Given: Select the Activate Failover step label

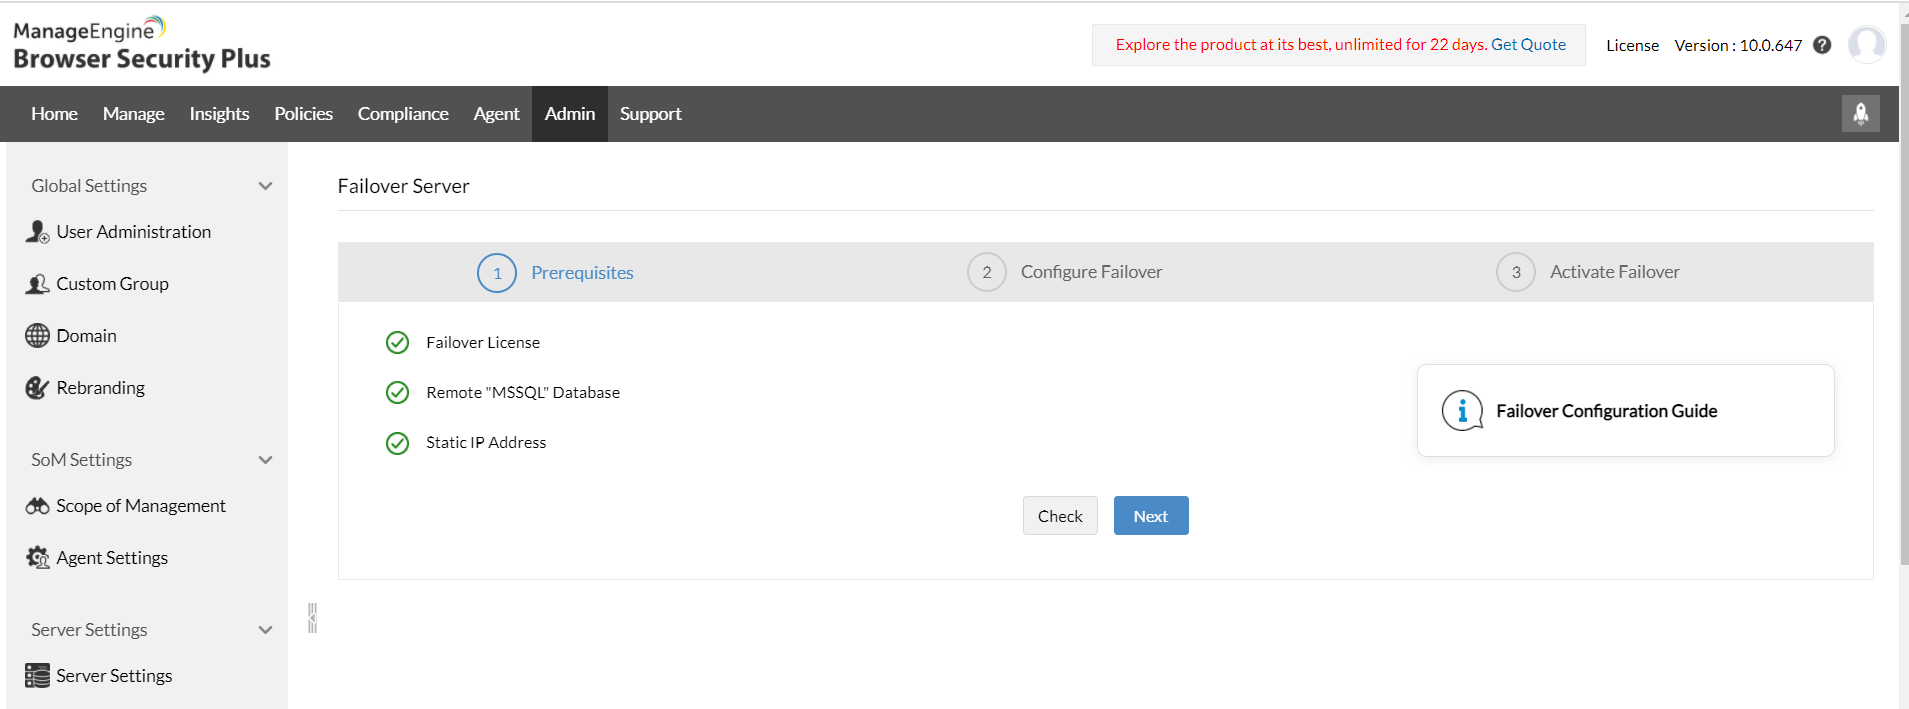Looking at the screenshot, I should pyautogui.click(x=1614, y=272).
